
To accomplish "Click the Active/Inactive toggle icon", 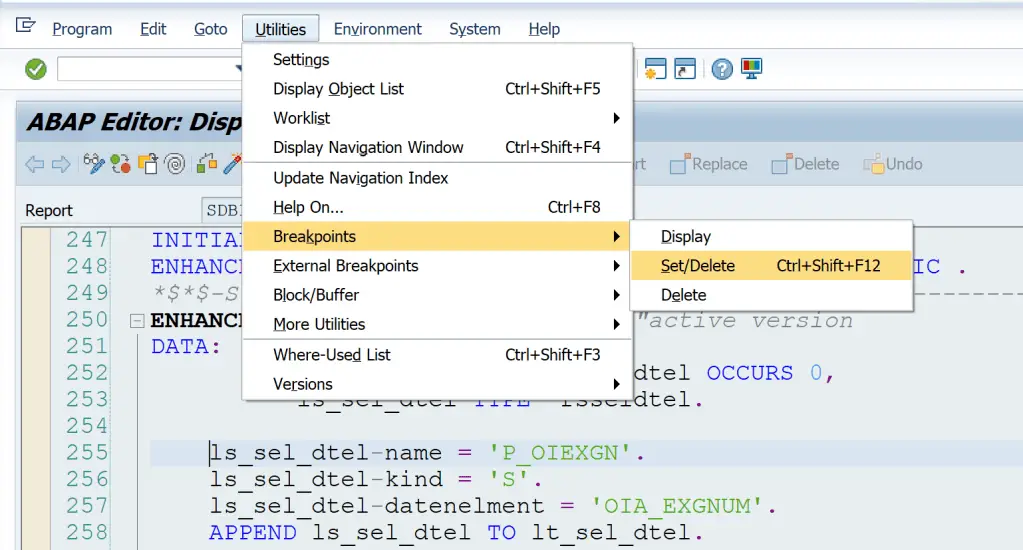I will pyautogui.click(x=121, y=164).
